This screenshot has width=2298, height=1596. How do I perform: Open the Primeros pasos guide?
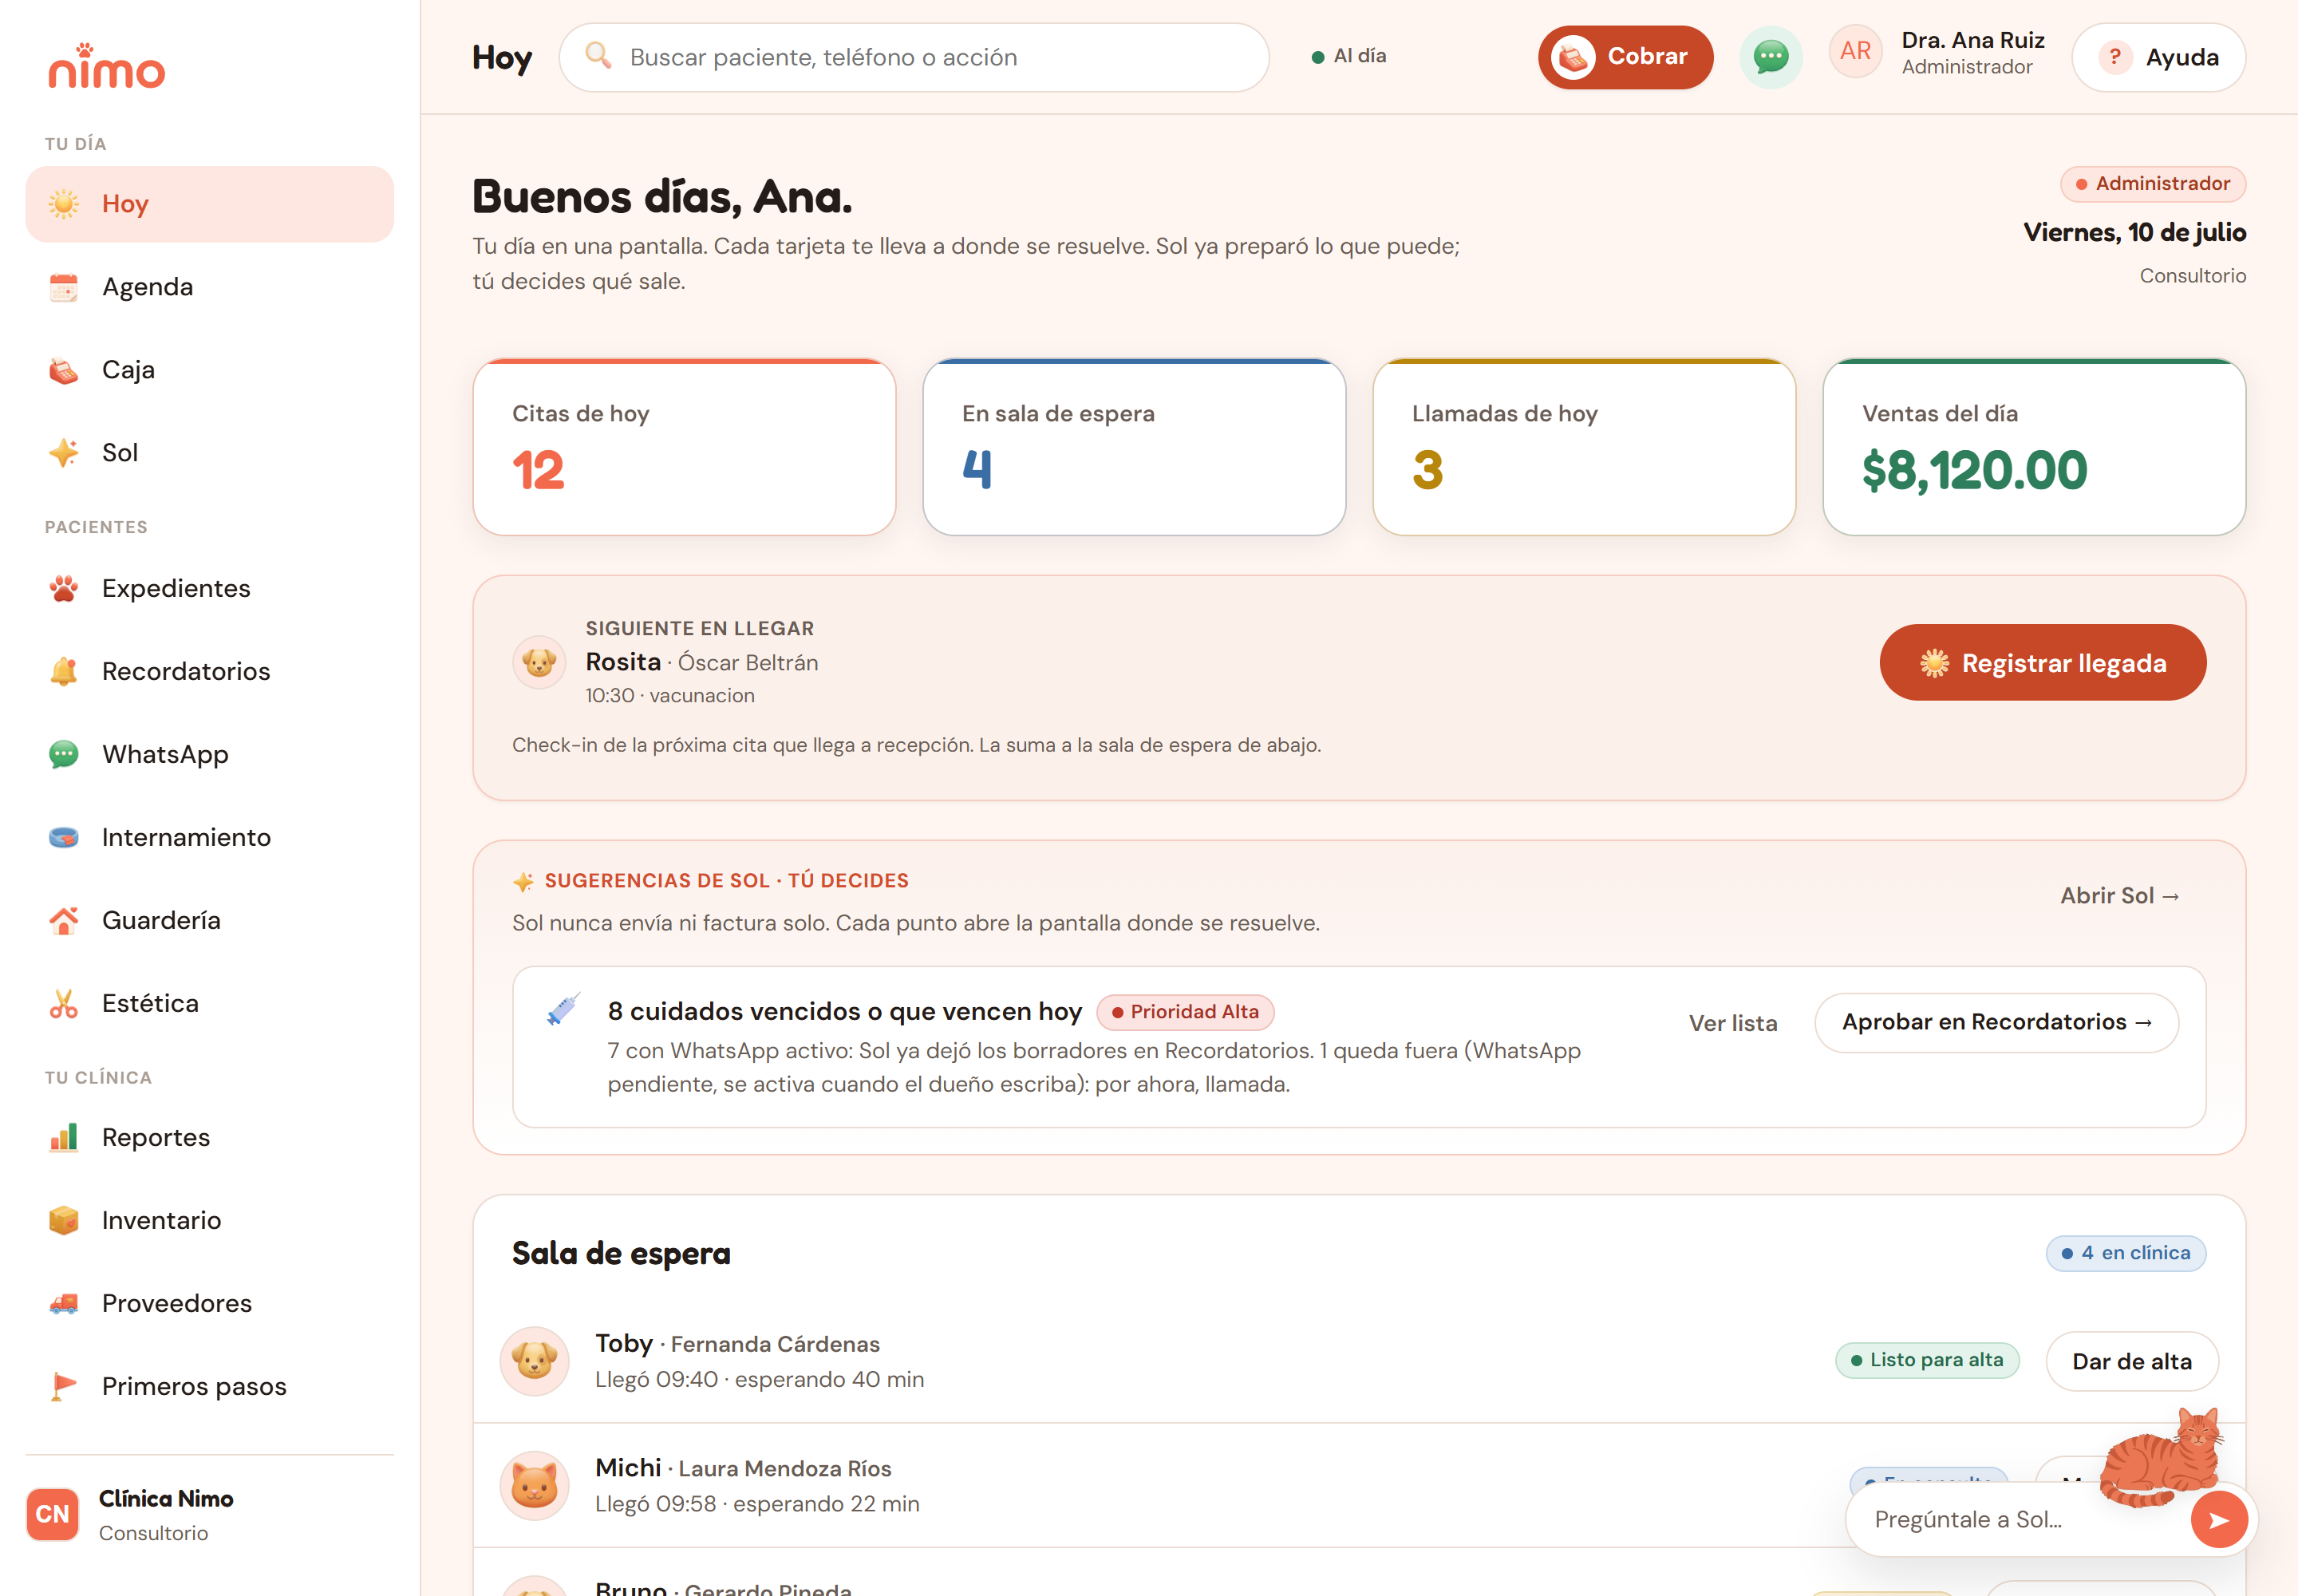coord(210,1386)
